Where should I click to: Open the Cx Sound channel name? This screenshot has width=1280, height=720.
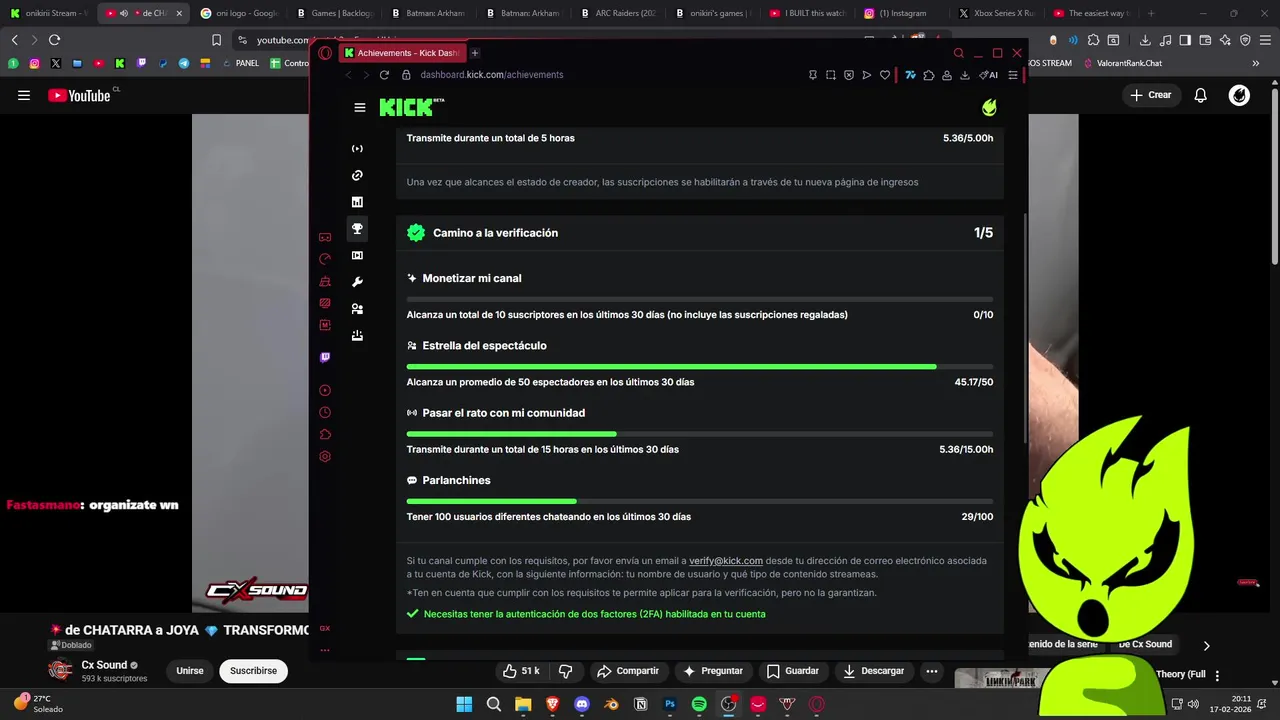click(x=104, y=665)
